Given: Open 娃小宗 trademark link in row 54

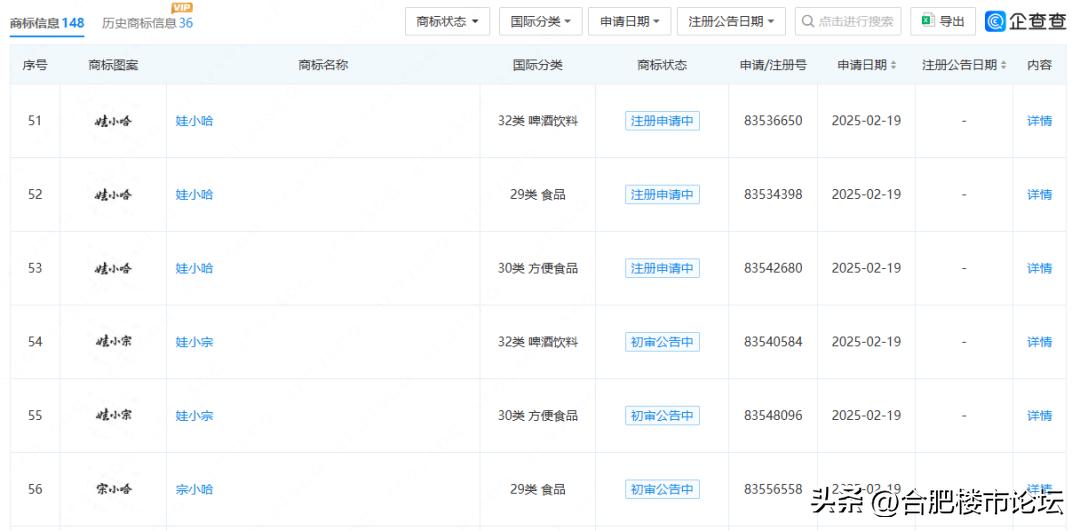Looking at the screenshot, I should click(x=194, y=342).
